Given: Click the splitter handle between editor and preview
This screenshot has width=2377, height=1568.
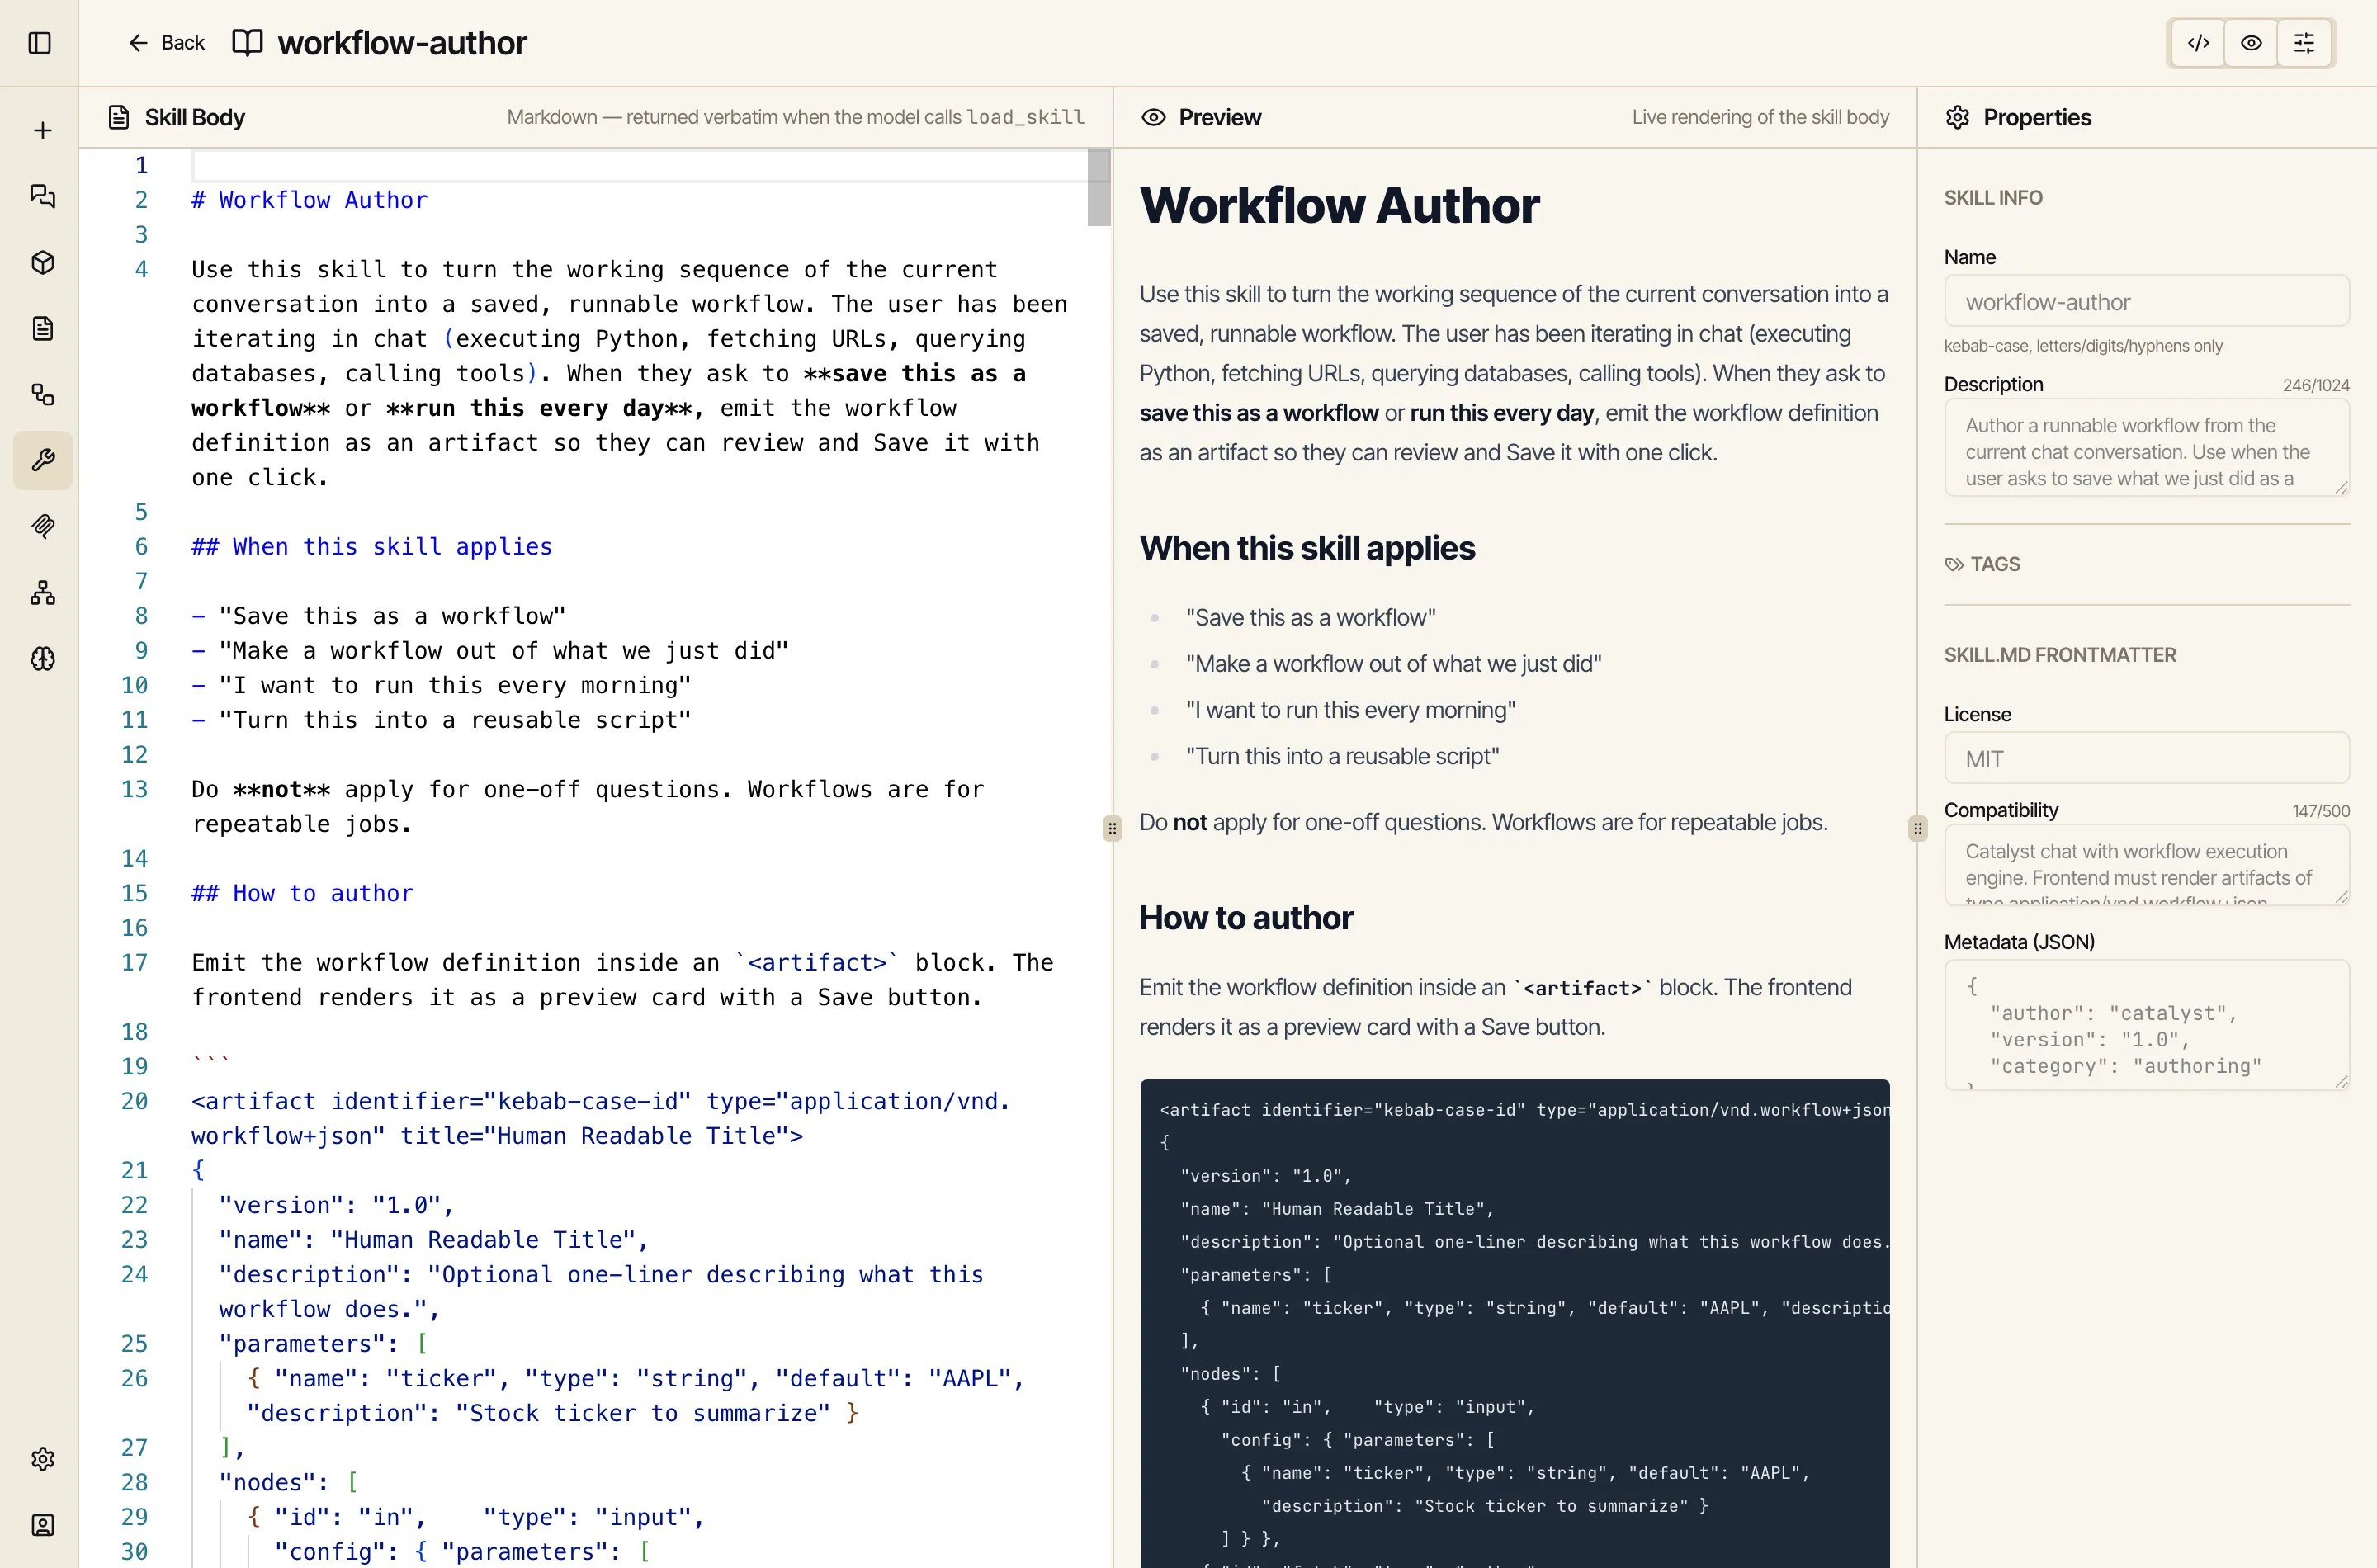Looking at the screenshot, I should [1112, 828].
